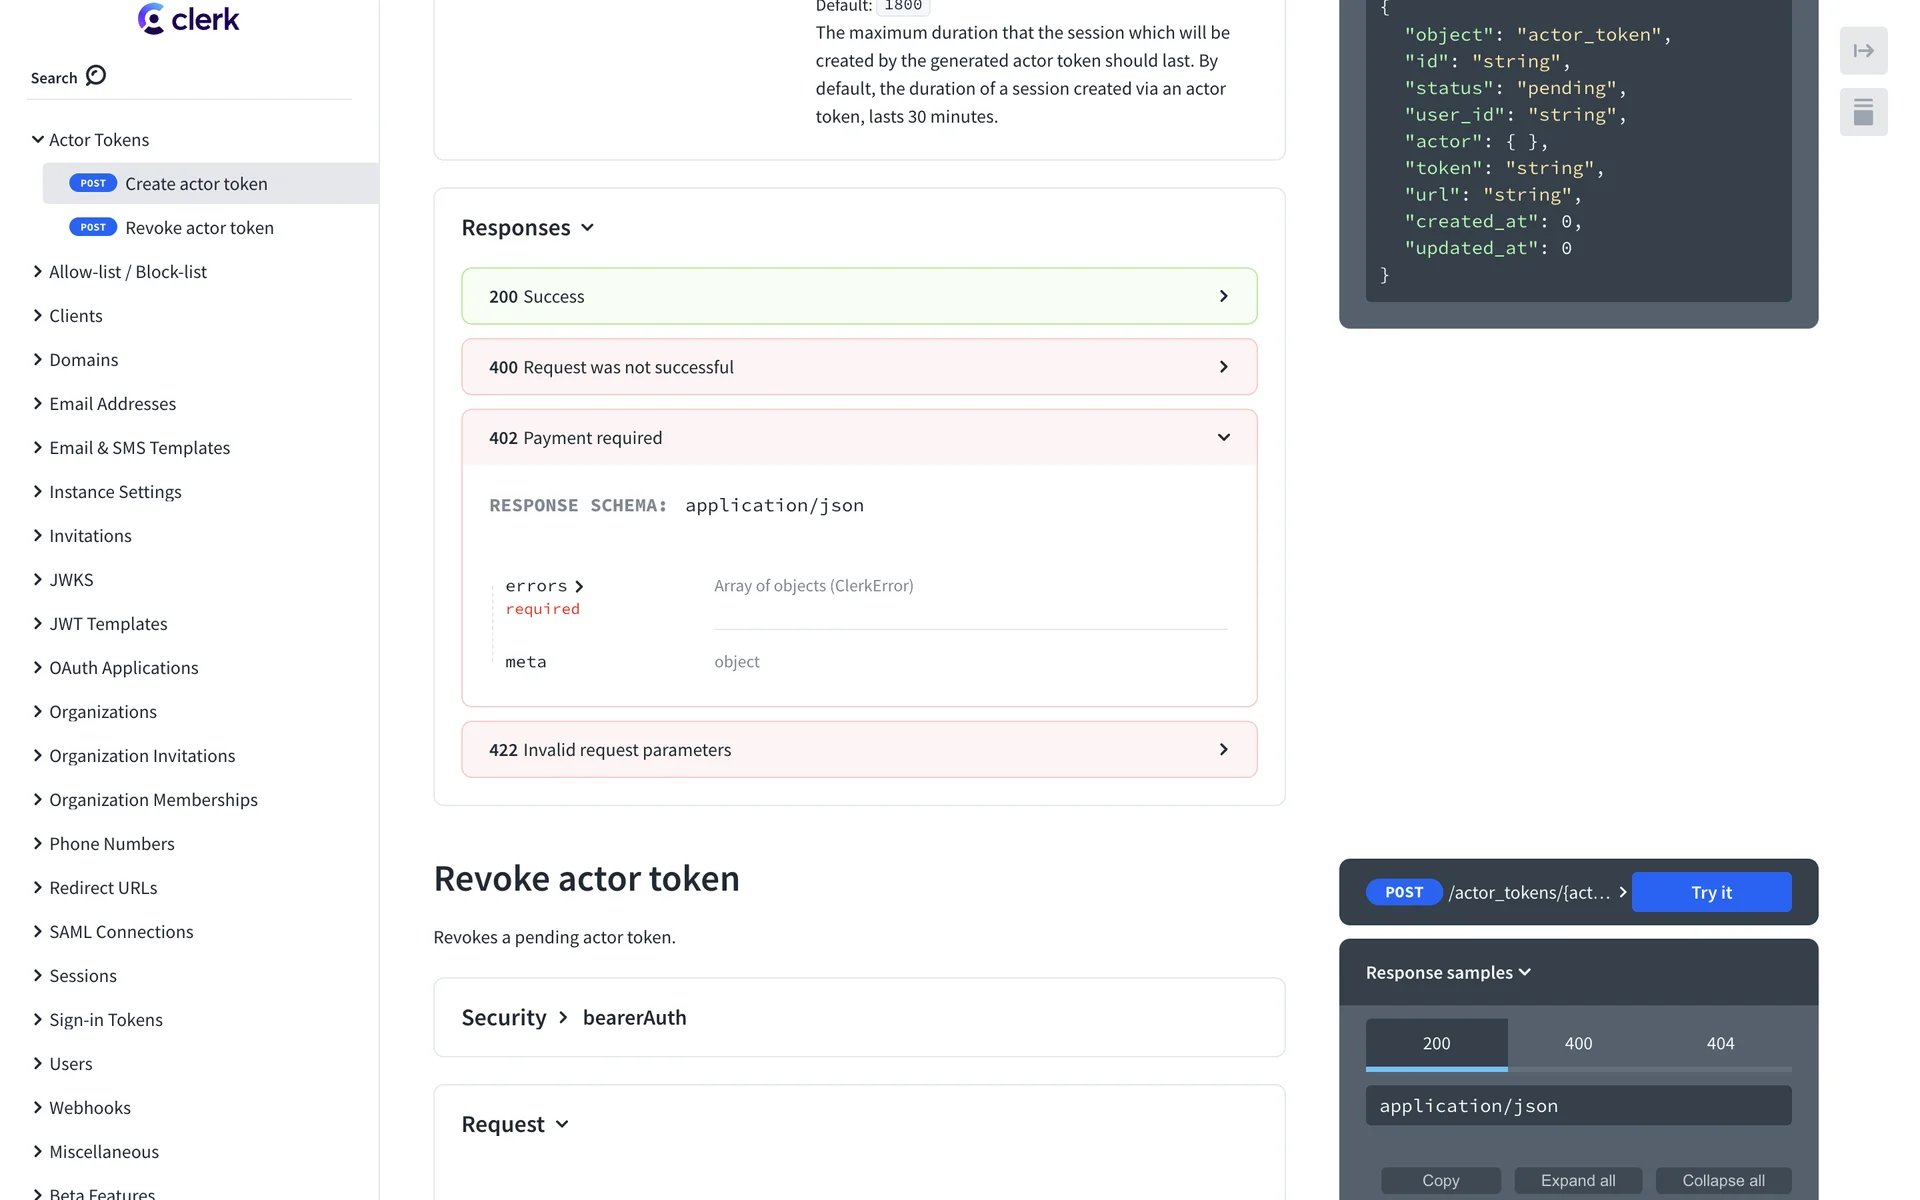Collapse the Actor Tokens sidebar group
1920x1200 pixels.
[38, 140]
